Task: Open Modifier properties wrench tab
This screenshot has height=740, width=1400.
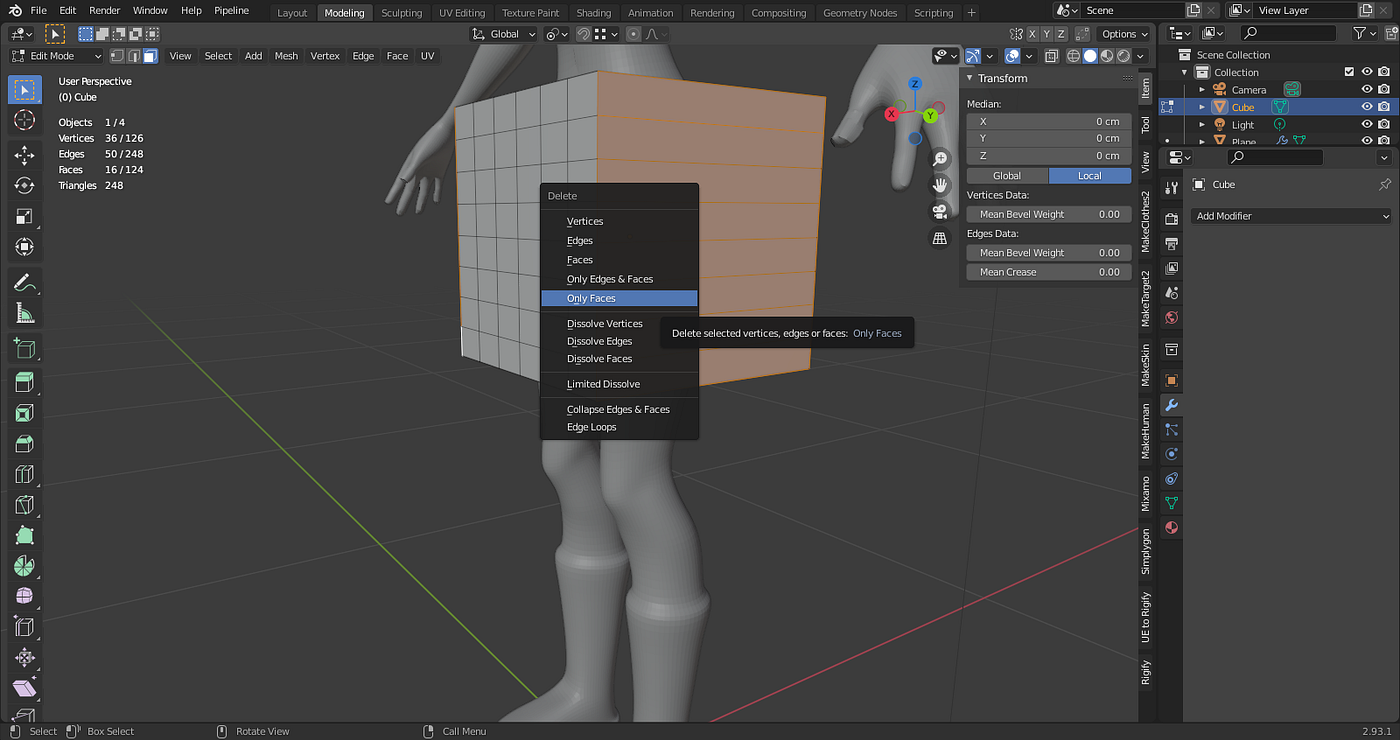Action: [x=1171, y=405]
